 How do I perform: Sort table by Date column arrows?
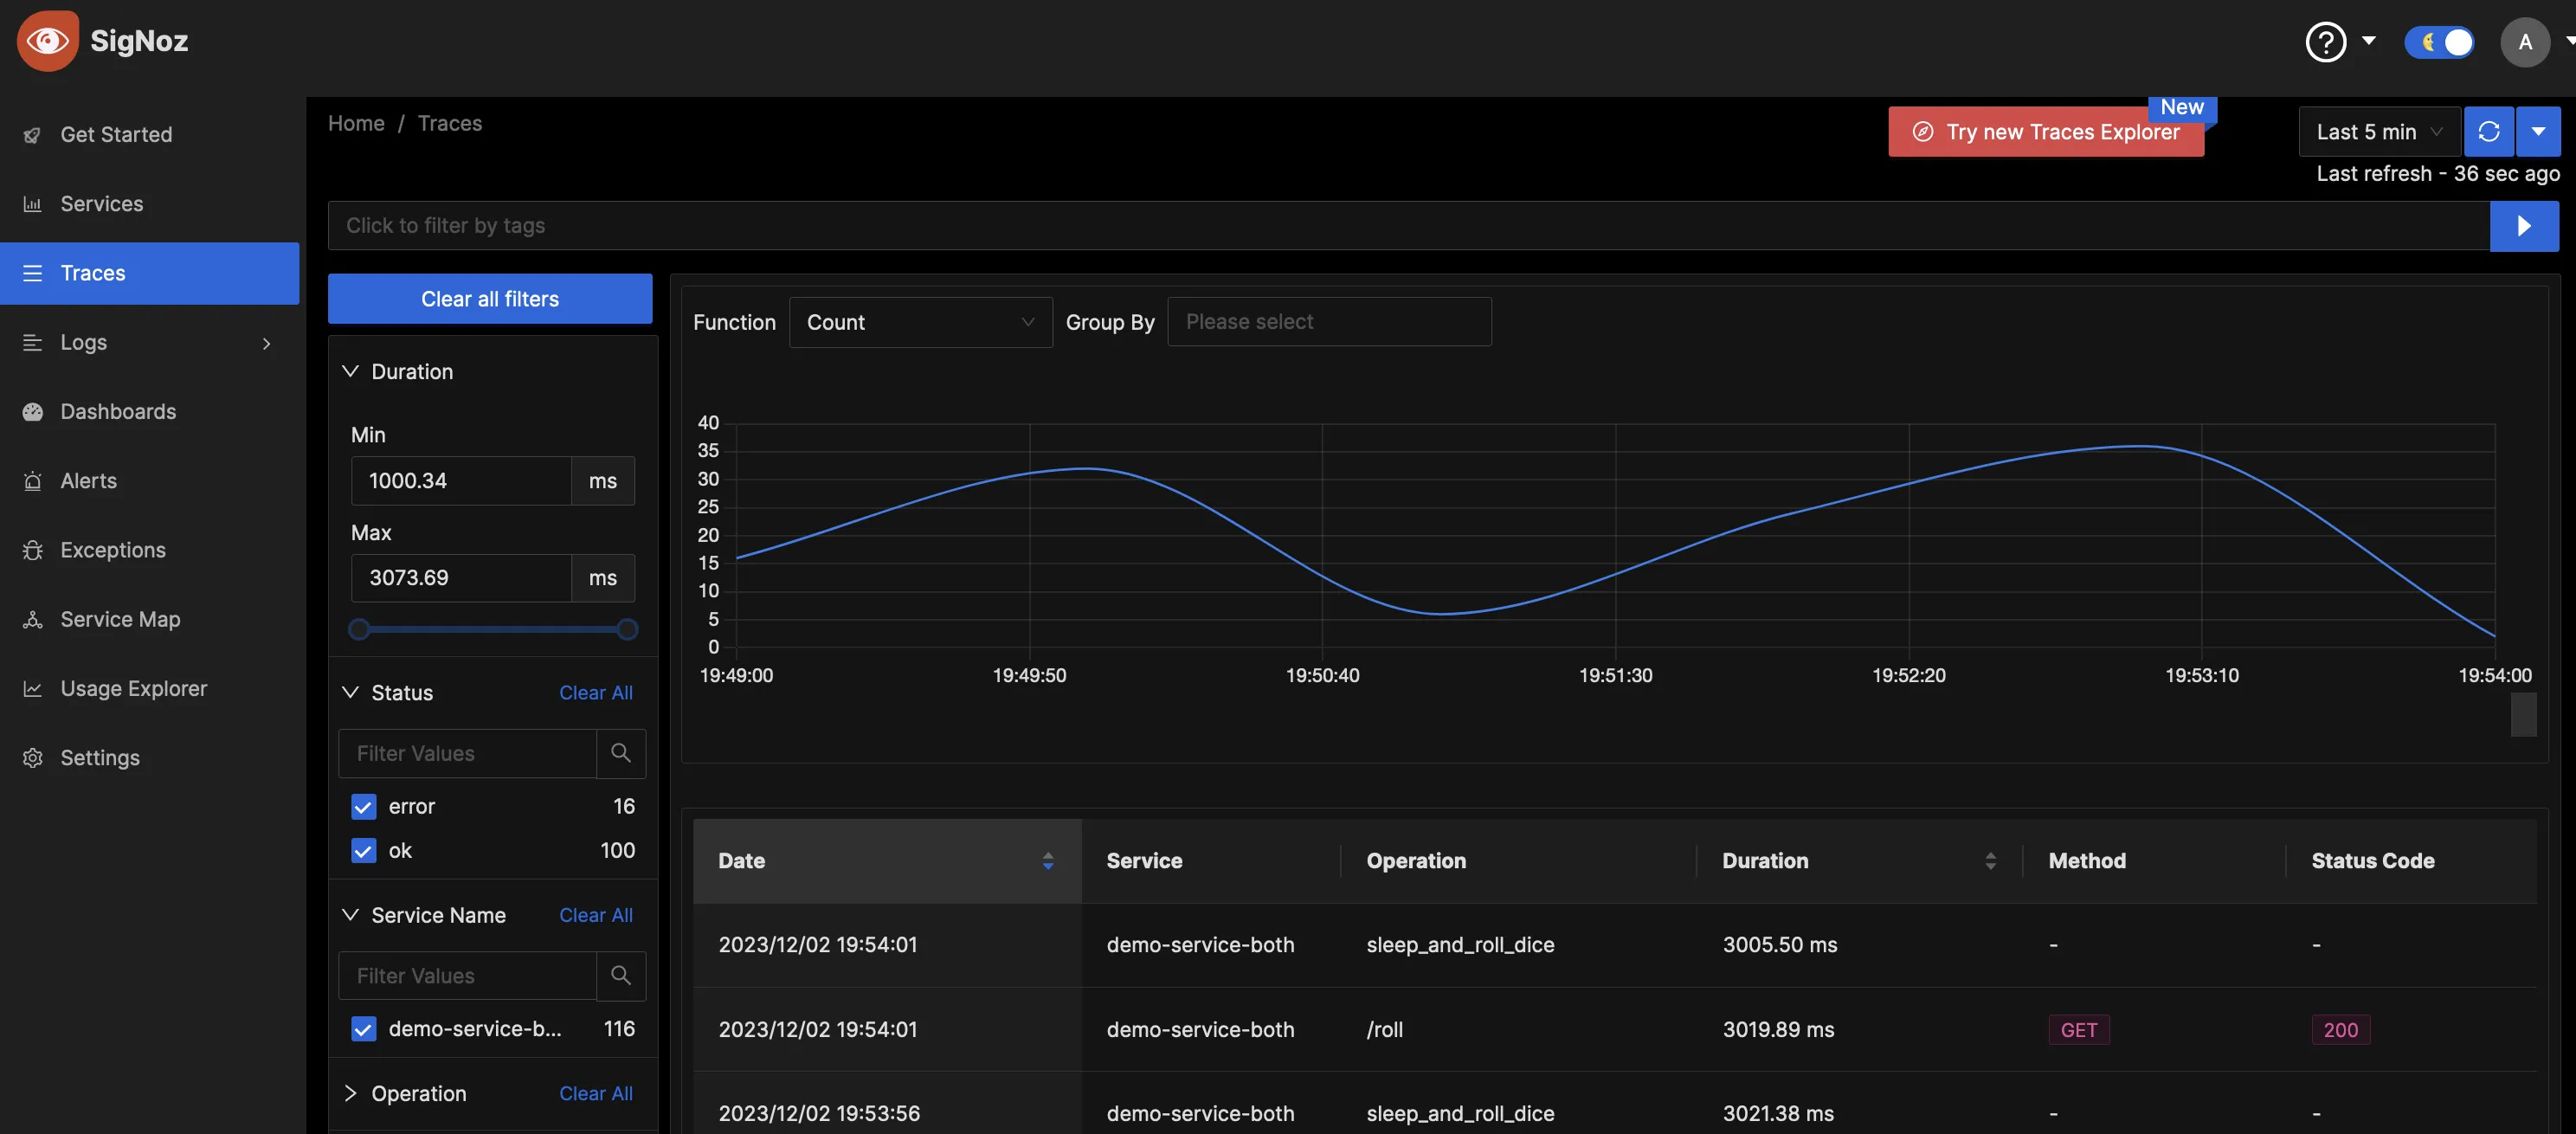point(1048,861)
